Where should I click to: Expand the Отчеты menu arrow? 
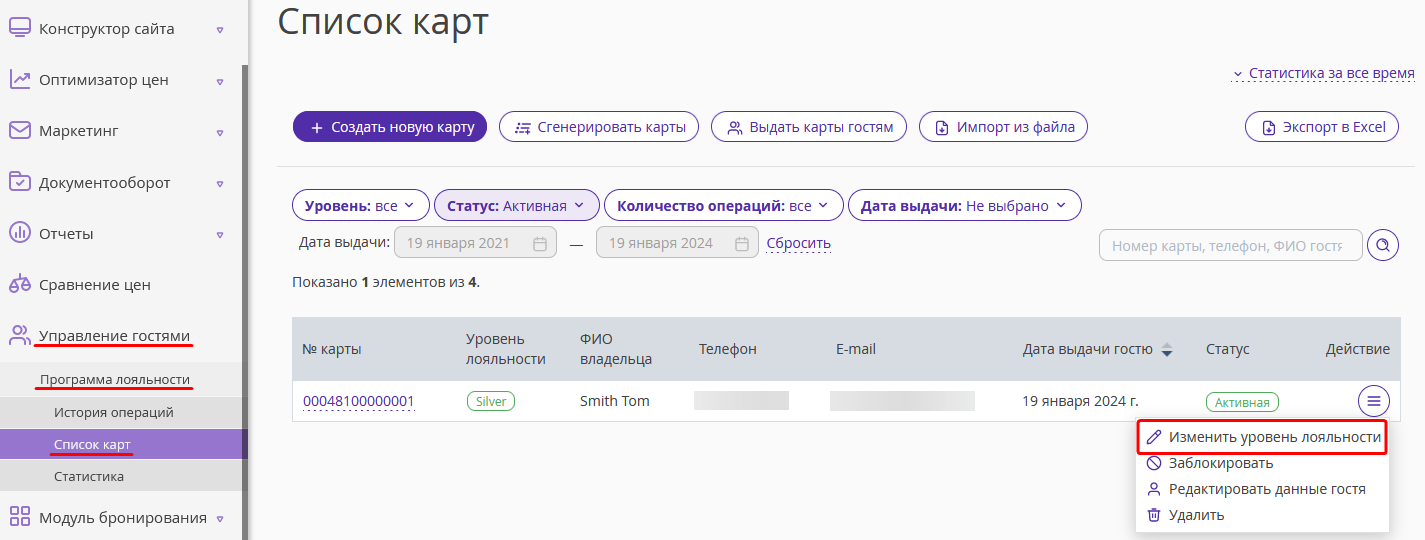tap(220, 234)
